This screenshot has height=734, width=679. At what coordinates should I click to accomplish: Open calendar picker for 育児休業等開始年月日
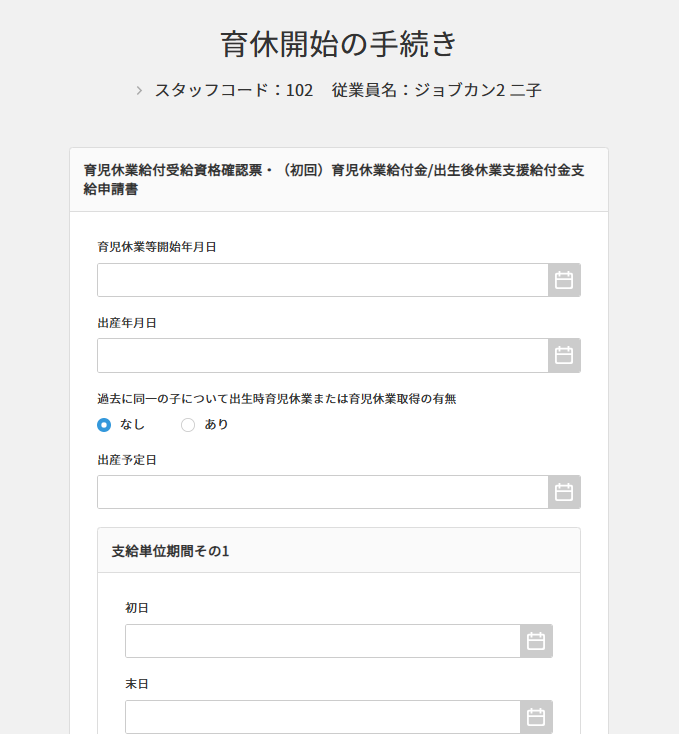click(x=564, y=280)
